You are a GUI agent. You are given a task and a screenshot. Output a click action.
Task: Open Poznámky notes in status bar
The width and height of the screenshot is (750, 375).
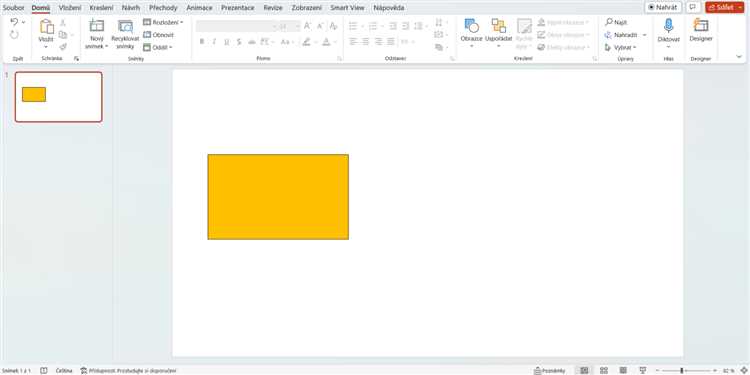[550, 371]
